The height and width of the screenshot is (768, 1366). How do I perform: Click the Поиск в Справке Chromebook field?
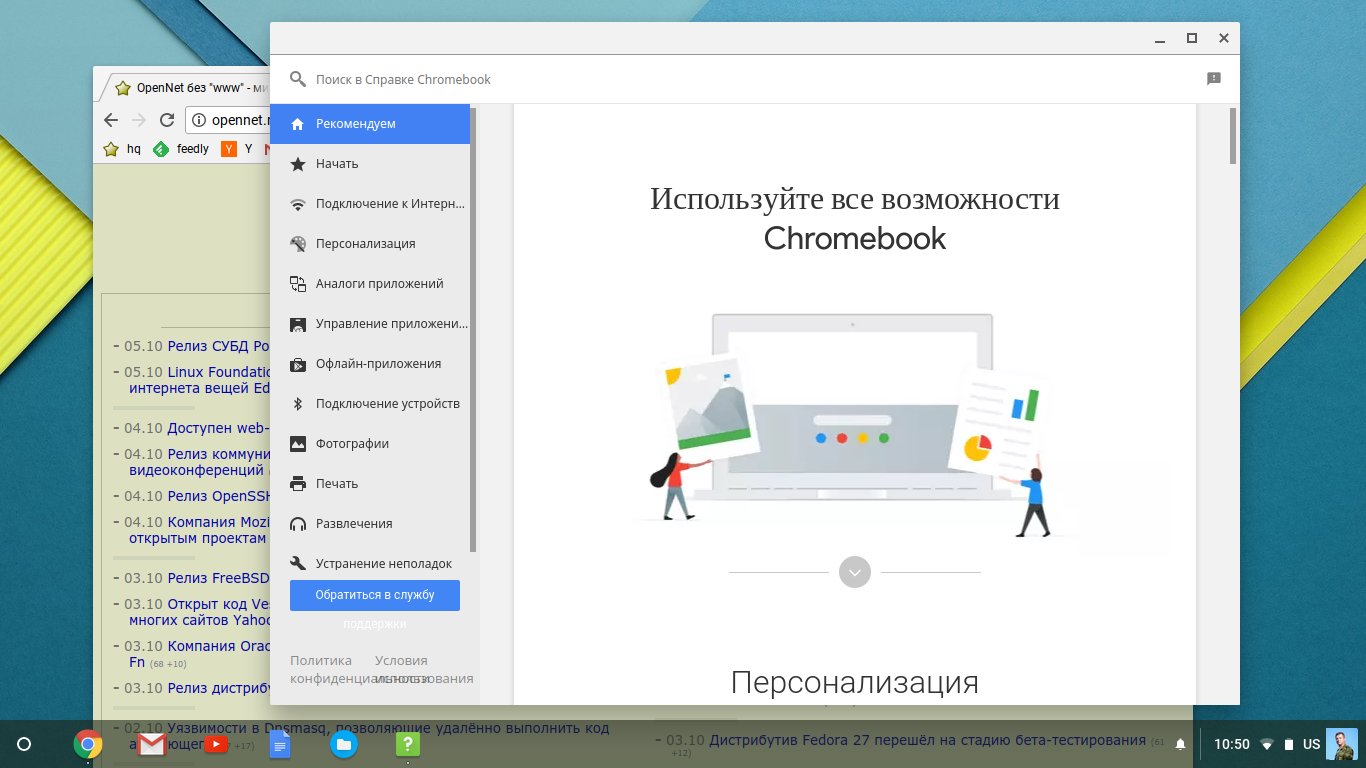click(700, 79)
